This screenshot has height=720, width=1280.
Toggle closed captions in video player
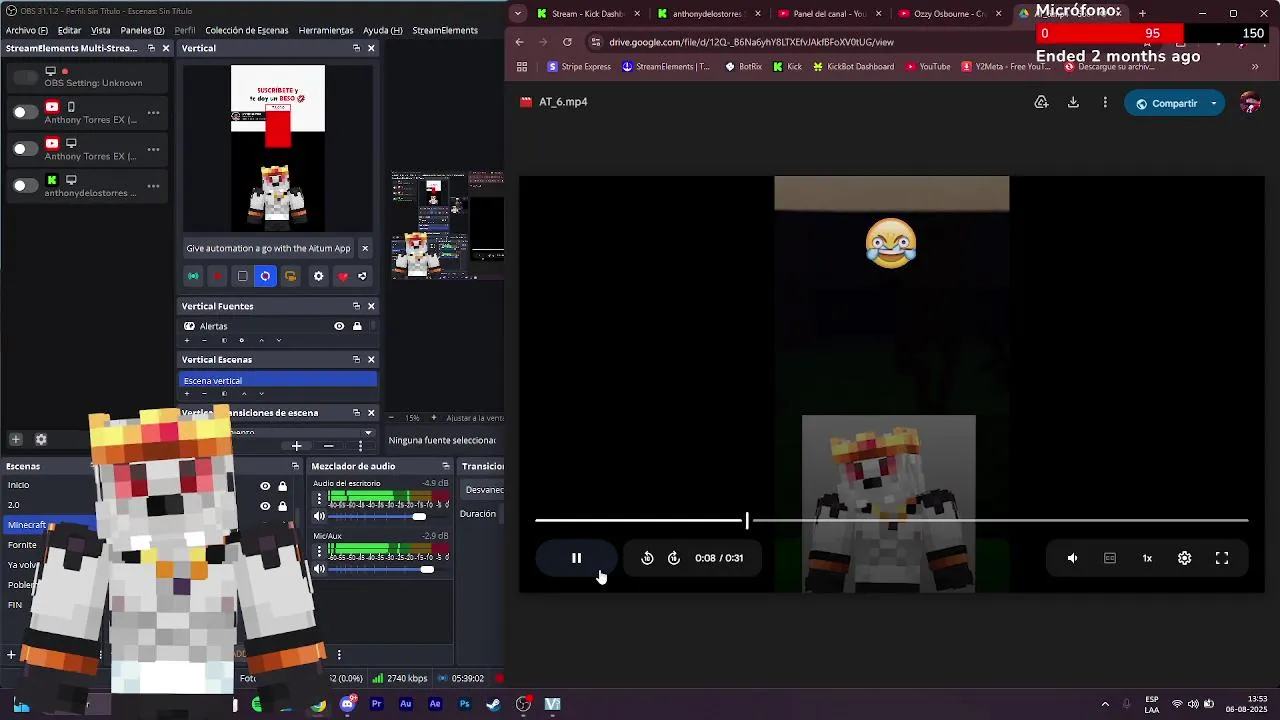[x=1110, y=558]
